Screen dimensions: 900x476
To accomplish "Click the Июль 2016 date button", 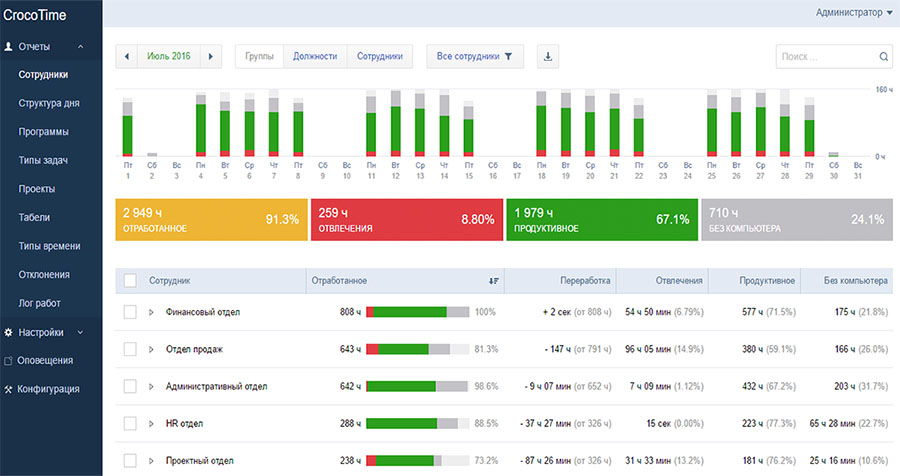I will pos(169,57).
